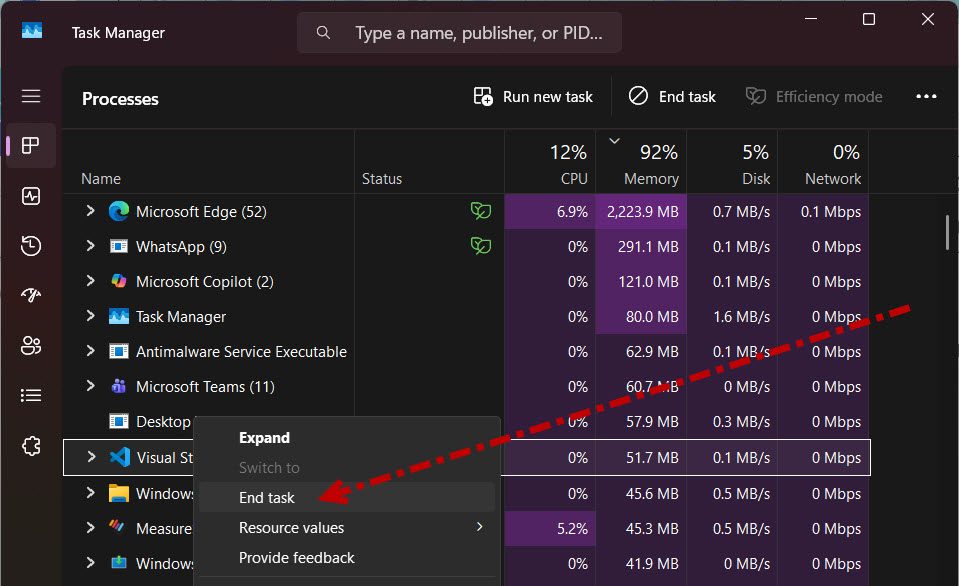View Startup apps from the sidebar
Viewport: 959px width, 586px height.
click(x=30, y=295)
